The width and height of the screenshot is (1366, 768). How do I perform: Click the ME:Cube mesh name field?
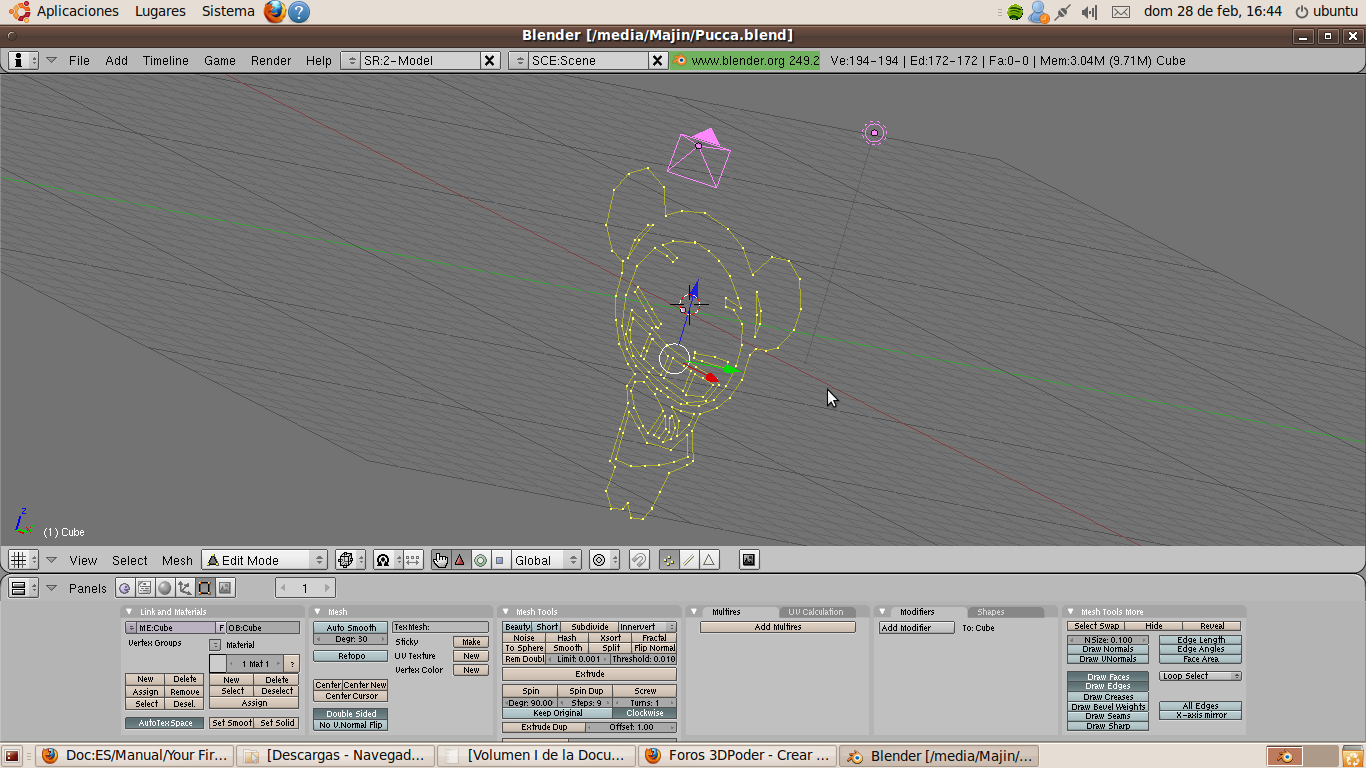click(175, 628)
